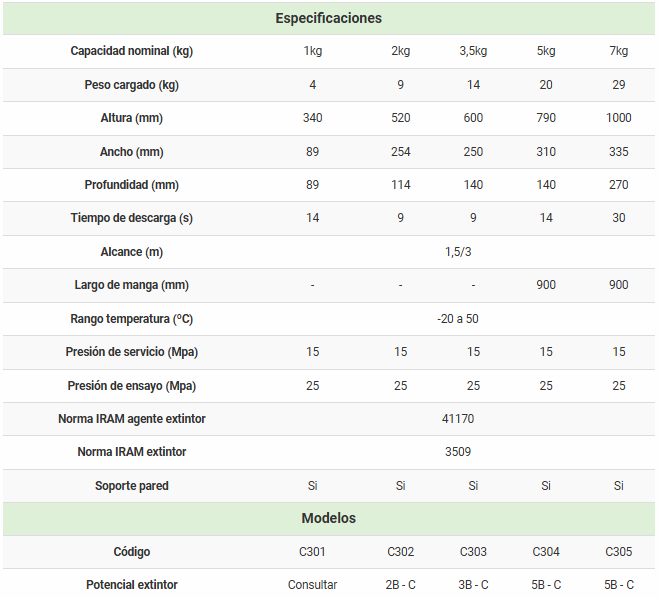Viewport: 660px width, 598px height.
Task: Click the 3,5kg capacity column value
Action: click(473, 51)
